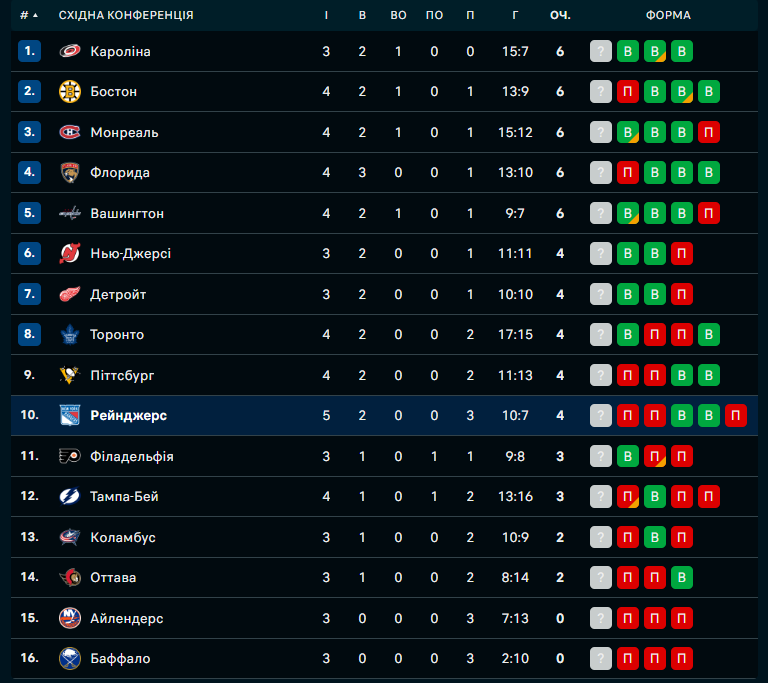
Task: Open the Філадельфія team link
Action: point(131,456)
